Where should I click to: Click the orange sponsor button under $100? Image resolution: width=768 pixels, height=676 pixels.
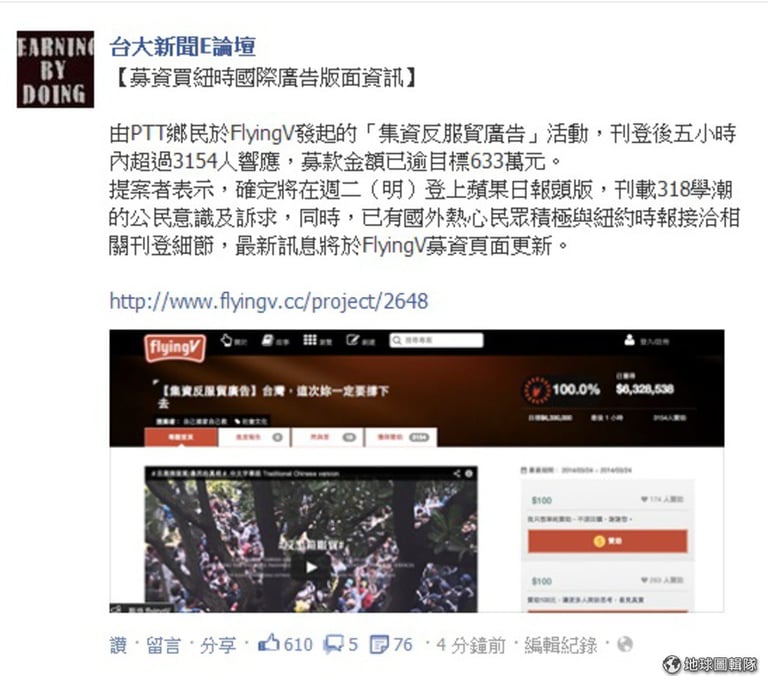coord(608,541)
